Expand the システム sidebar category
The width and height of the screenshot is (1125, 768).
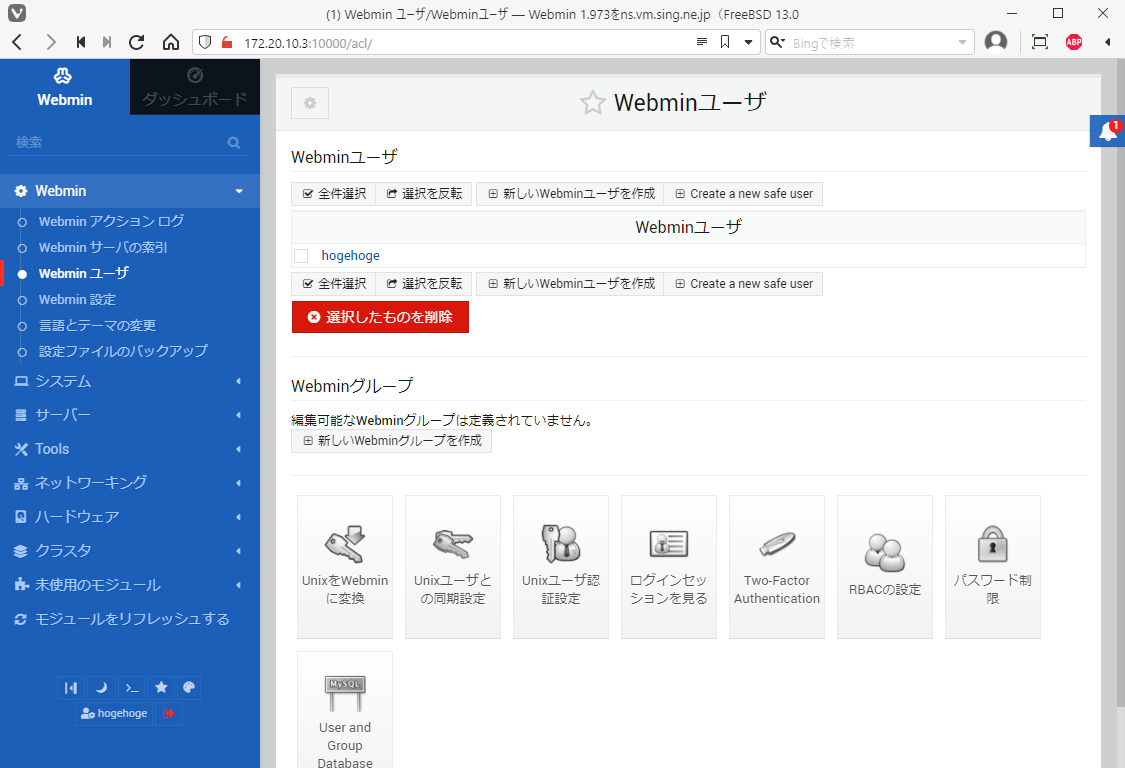(130, 381)
